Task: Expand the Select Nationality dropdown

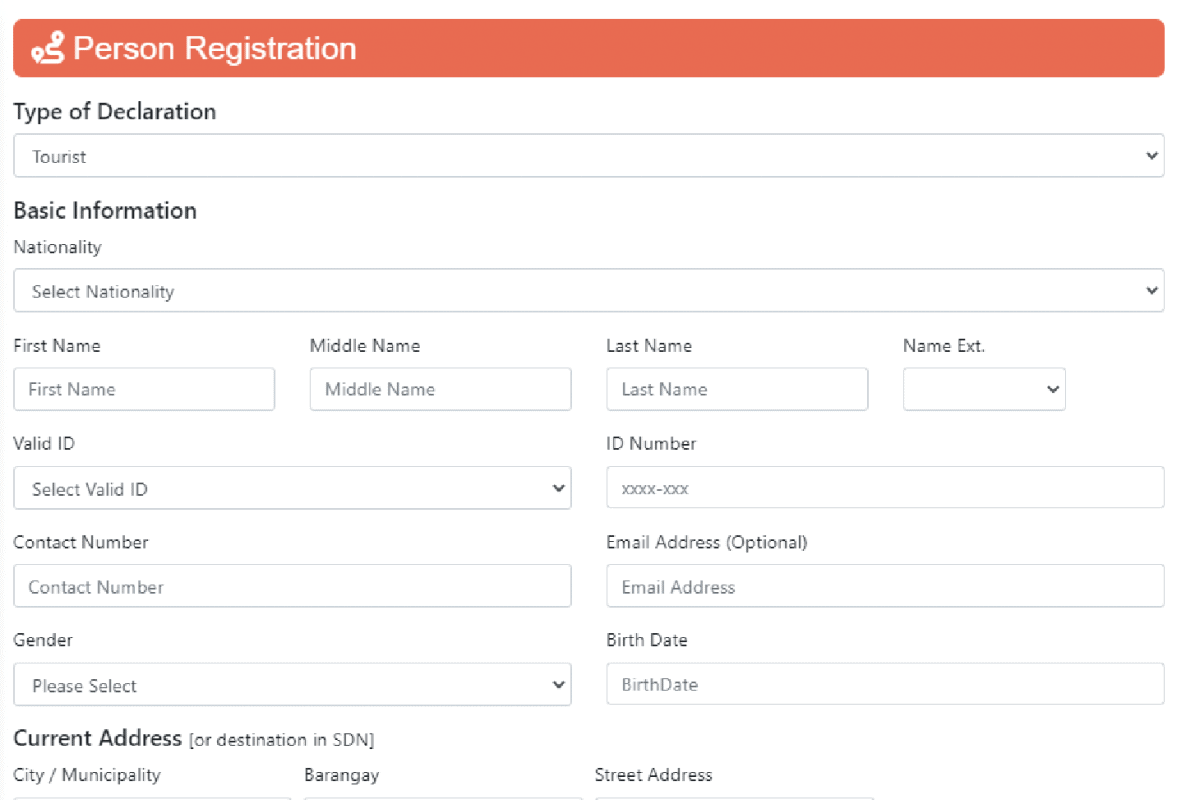Action: point(588,291)
